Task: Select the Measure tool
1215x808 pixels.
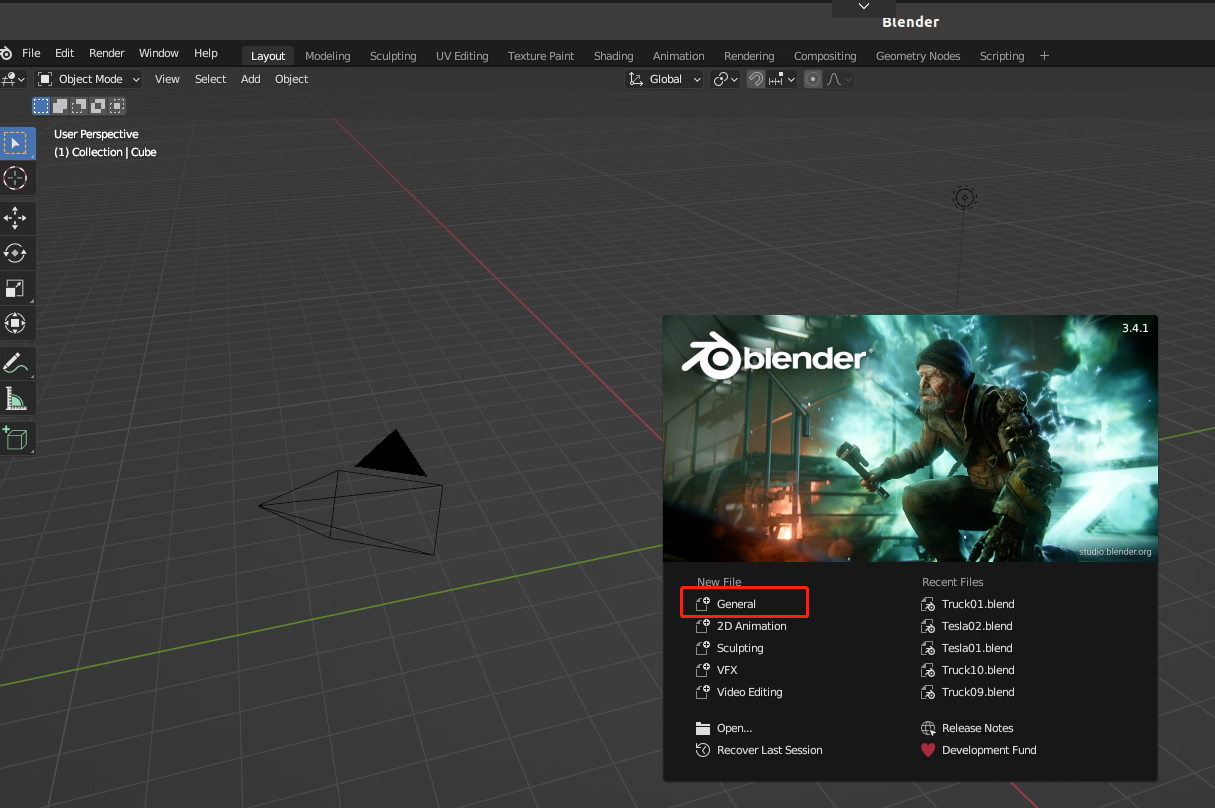Action: (x=16, y=399)
